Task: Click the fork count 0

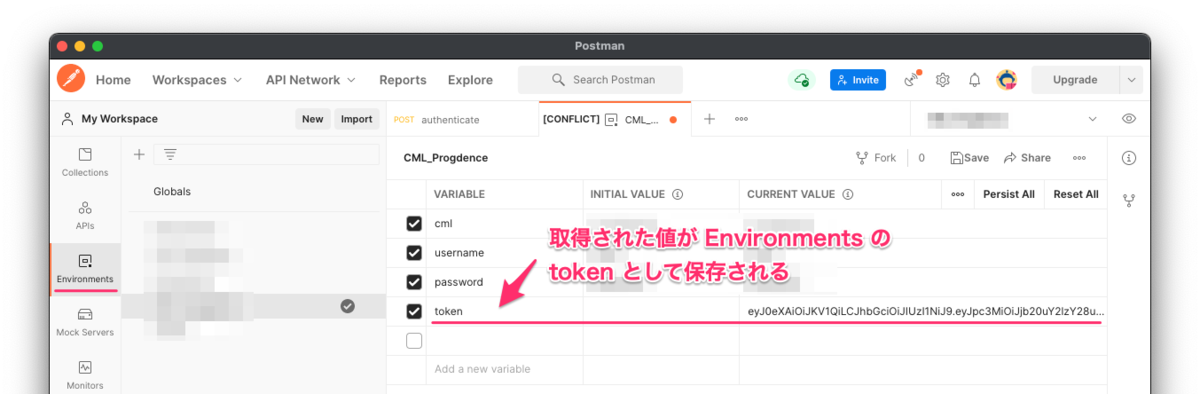Action: [x=922, y=158]
